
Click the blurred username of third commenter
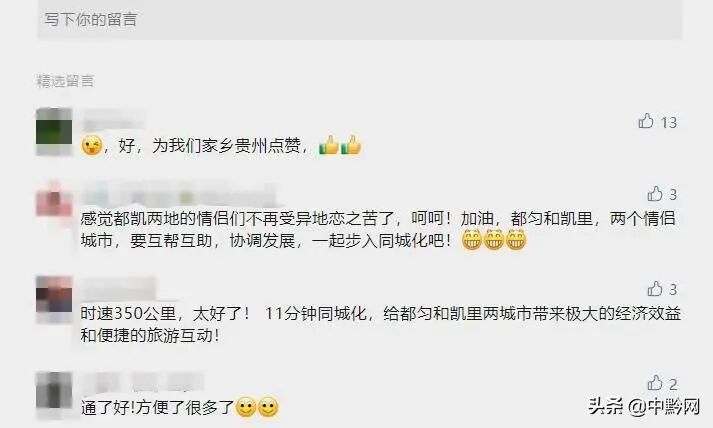click(x=119, y=287)
